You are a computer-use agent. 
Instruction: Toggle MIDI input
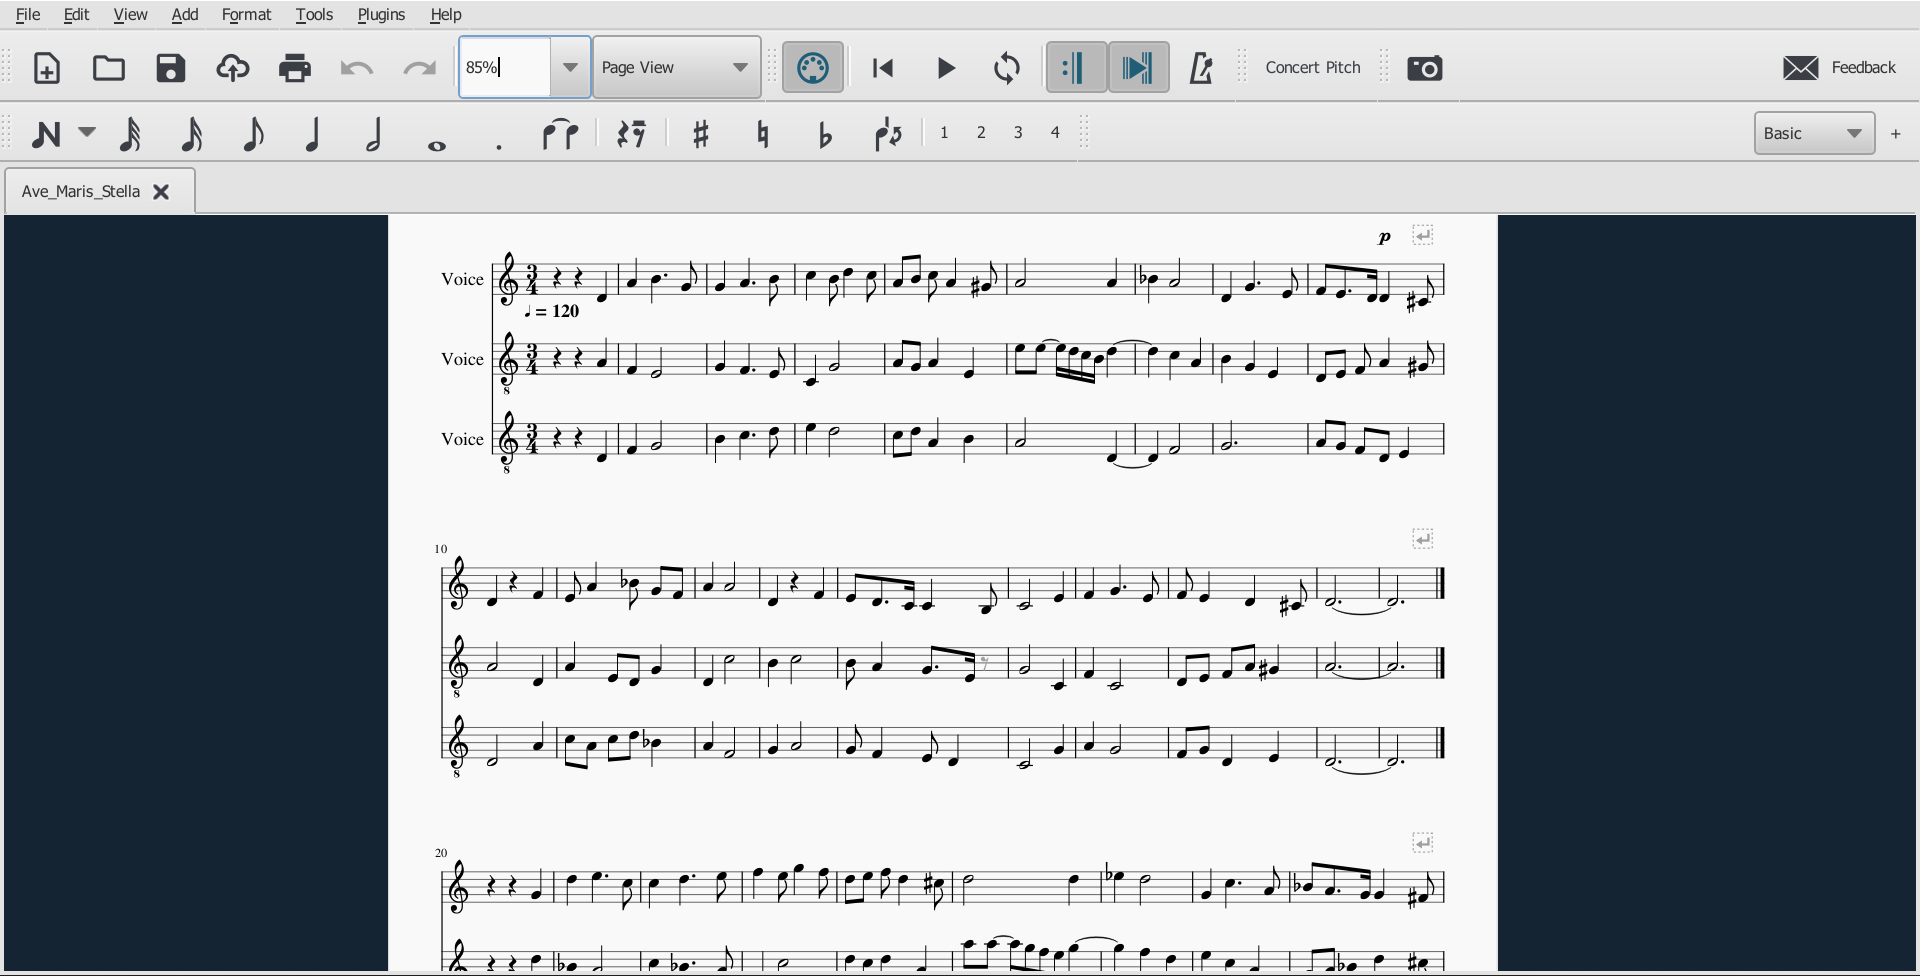click(x=812, y=68)
